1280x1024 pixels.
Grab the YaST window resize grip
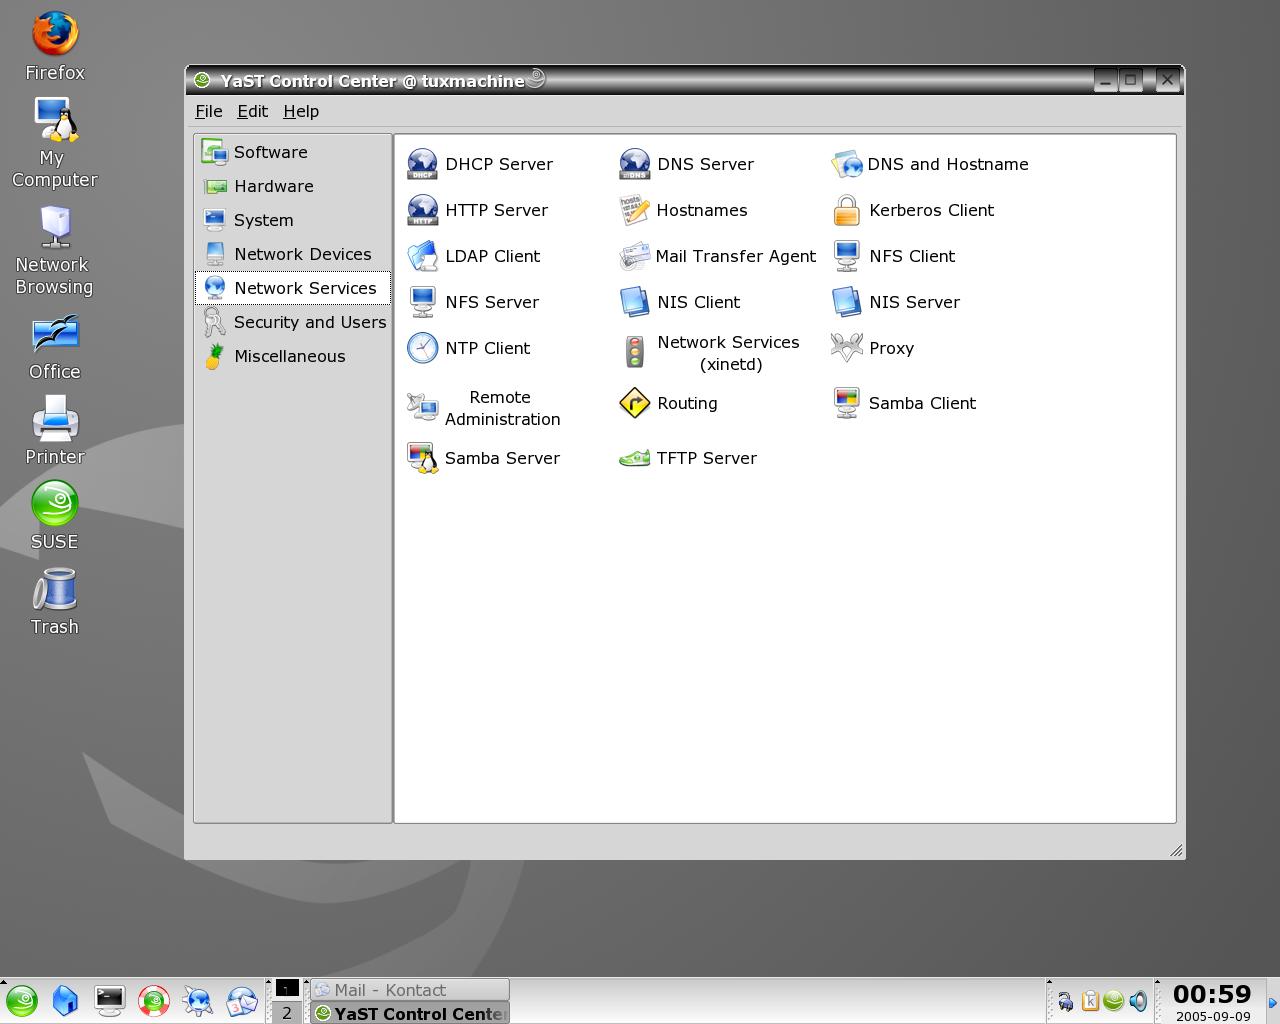[1176, 850]
